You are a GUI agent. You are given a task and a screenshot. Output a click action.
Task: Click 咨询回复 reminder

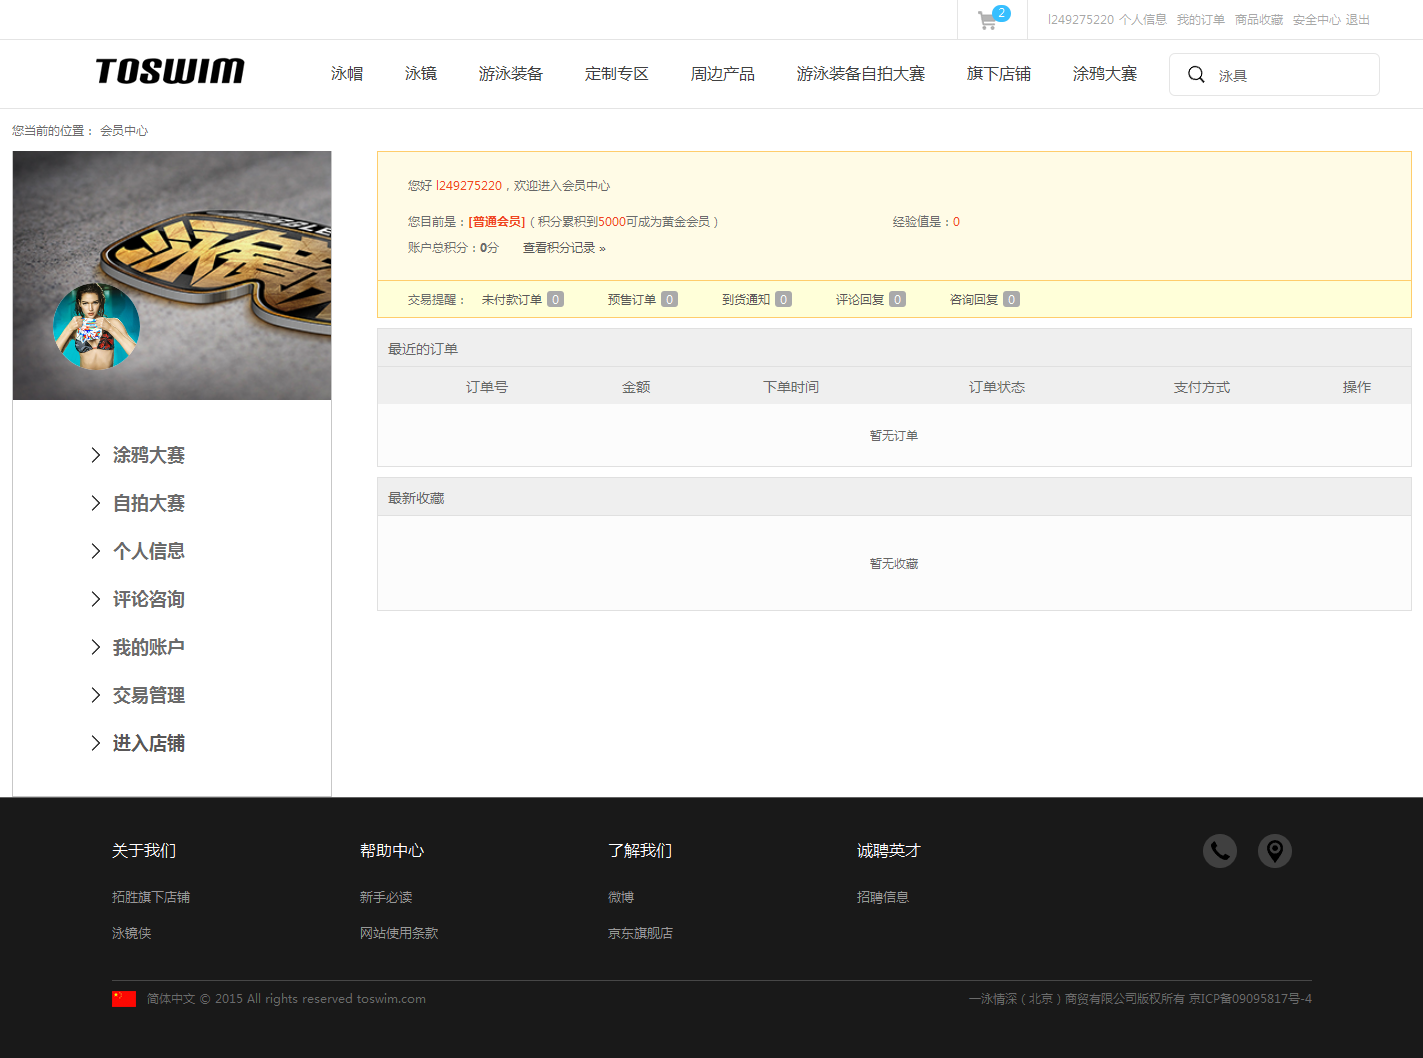coord(984,300)
